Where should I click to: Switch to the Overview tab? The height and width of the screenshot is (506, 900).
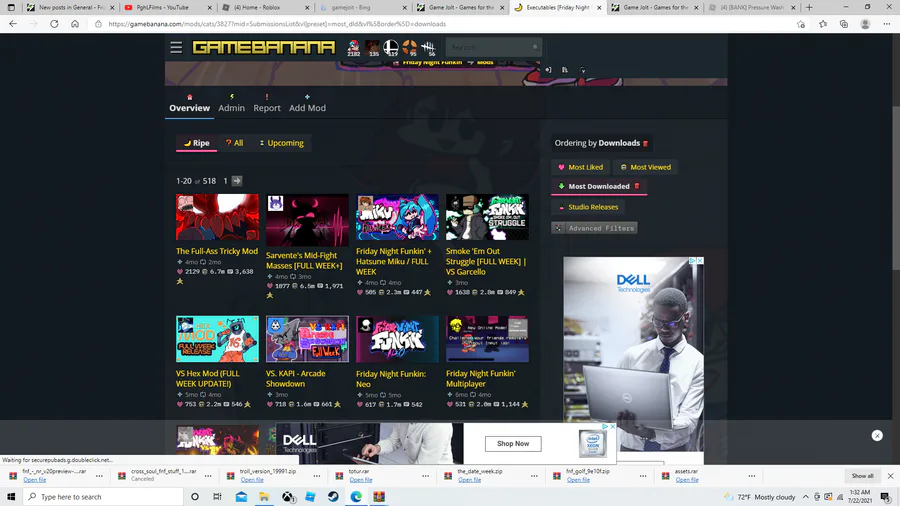[x=189, y=103]
